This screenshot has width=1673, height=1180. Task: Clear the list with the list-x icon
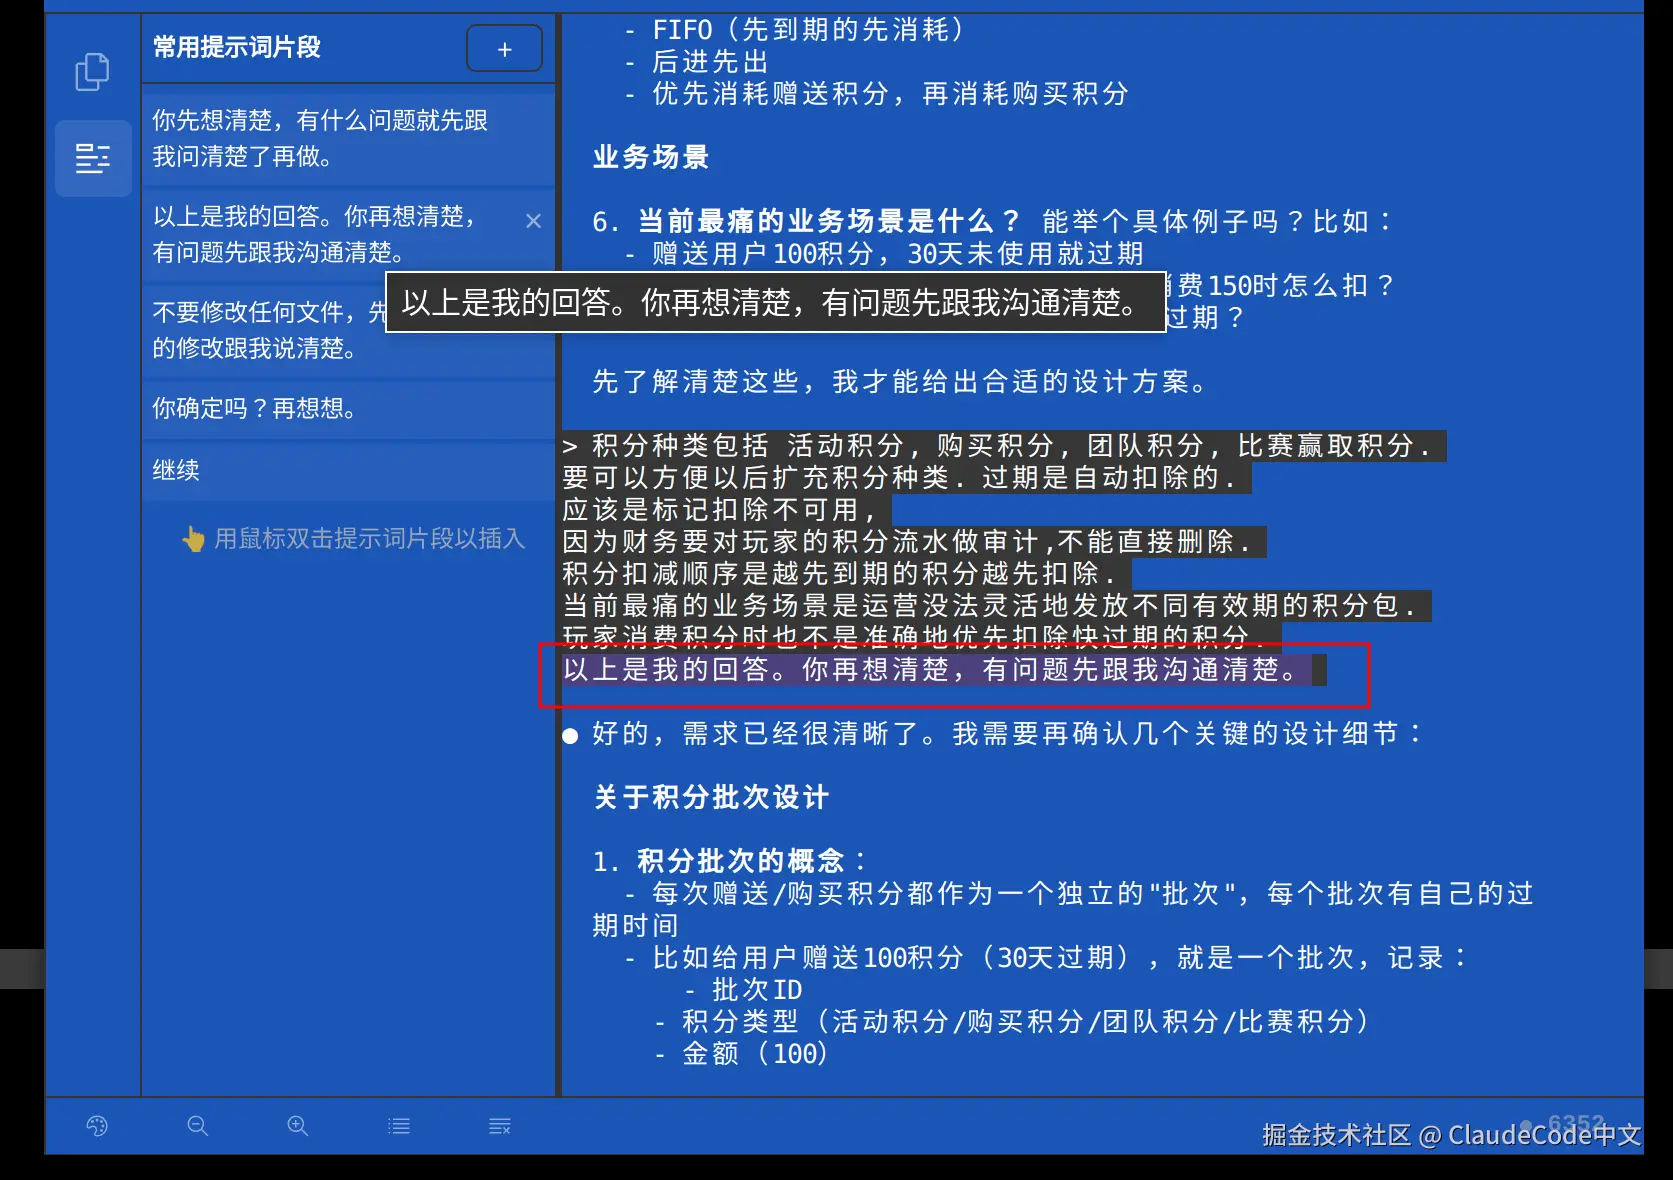499,1126
